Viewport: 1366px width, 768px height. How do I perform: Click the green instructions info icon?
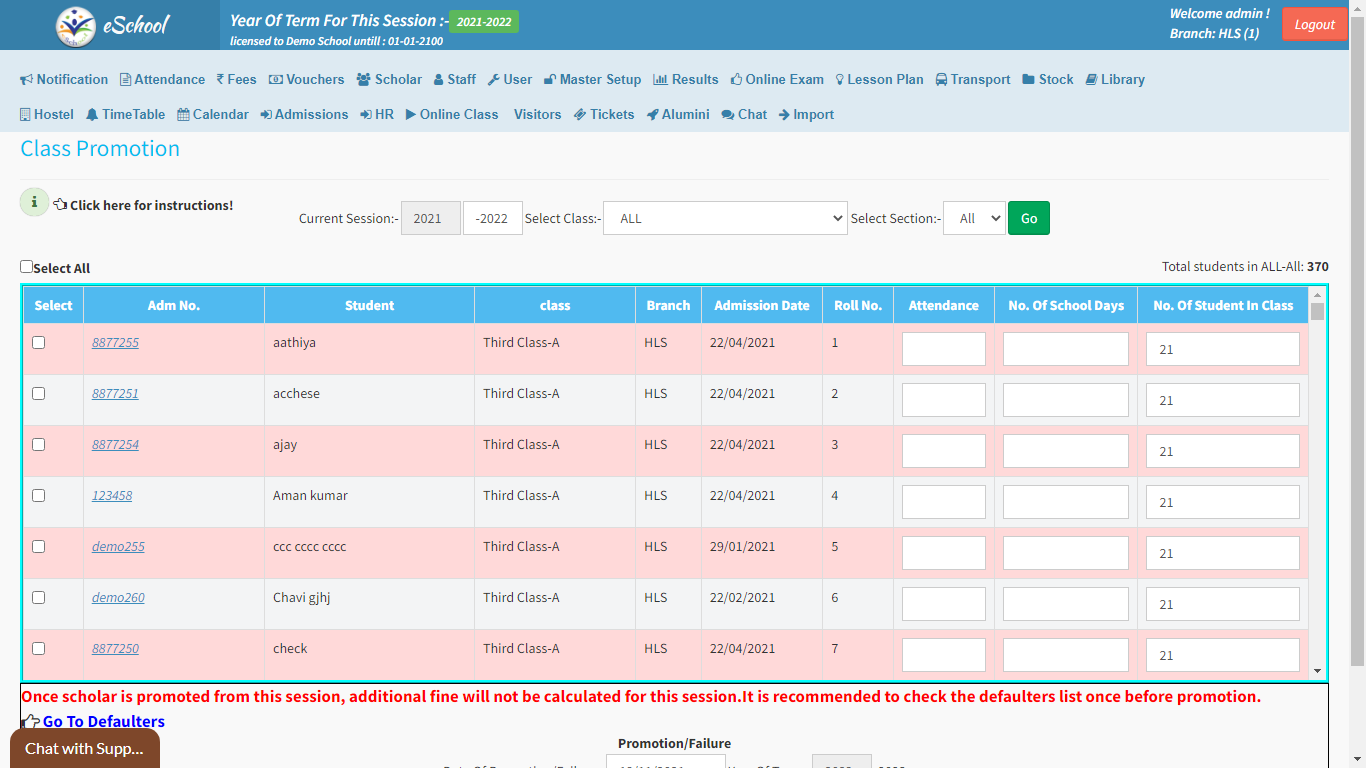tap(34, 202)
